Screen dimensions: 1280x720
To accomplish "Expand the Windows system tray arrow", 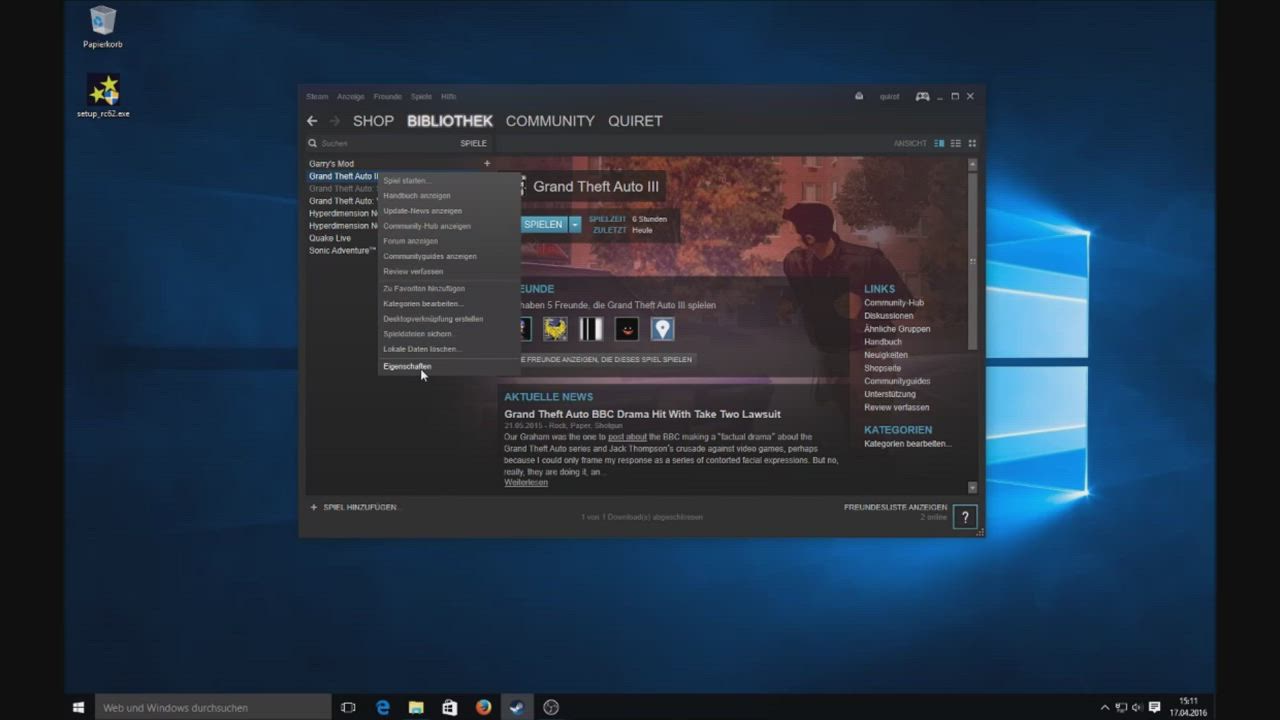I will (x=1104, y=707).
